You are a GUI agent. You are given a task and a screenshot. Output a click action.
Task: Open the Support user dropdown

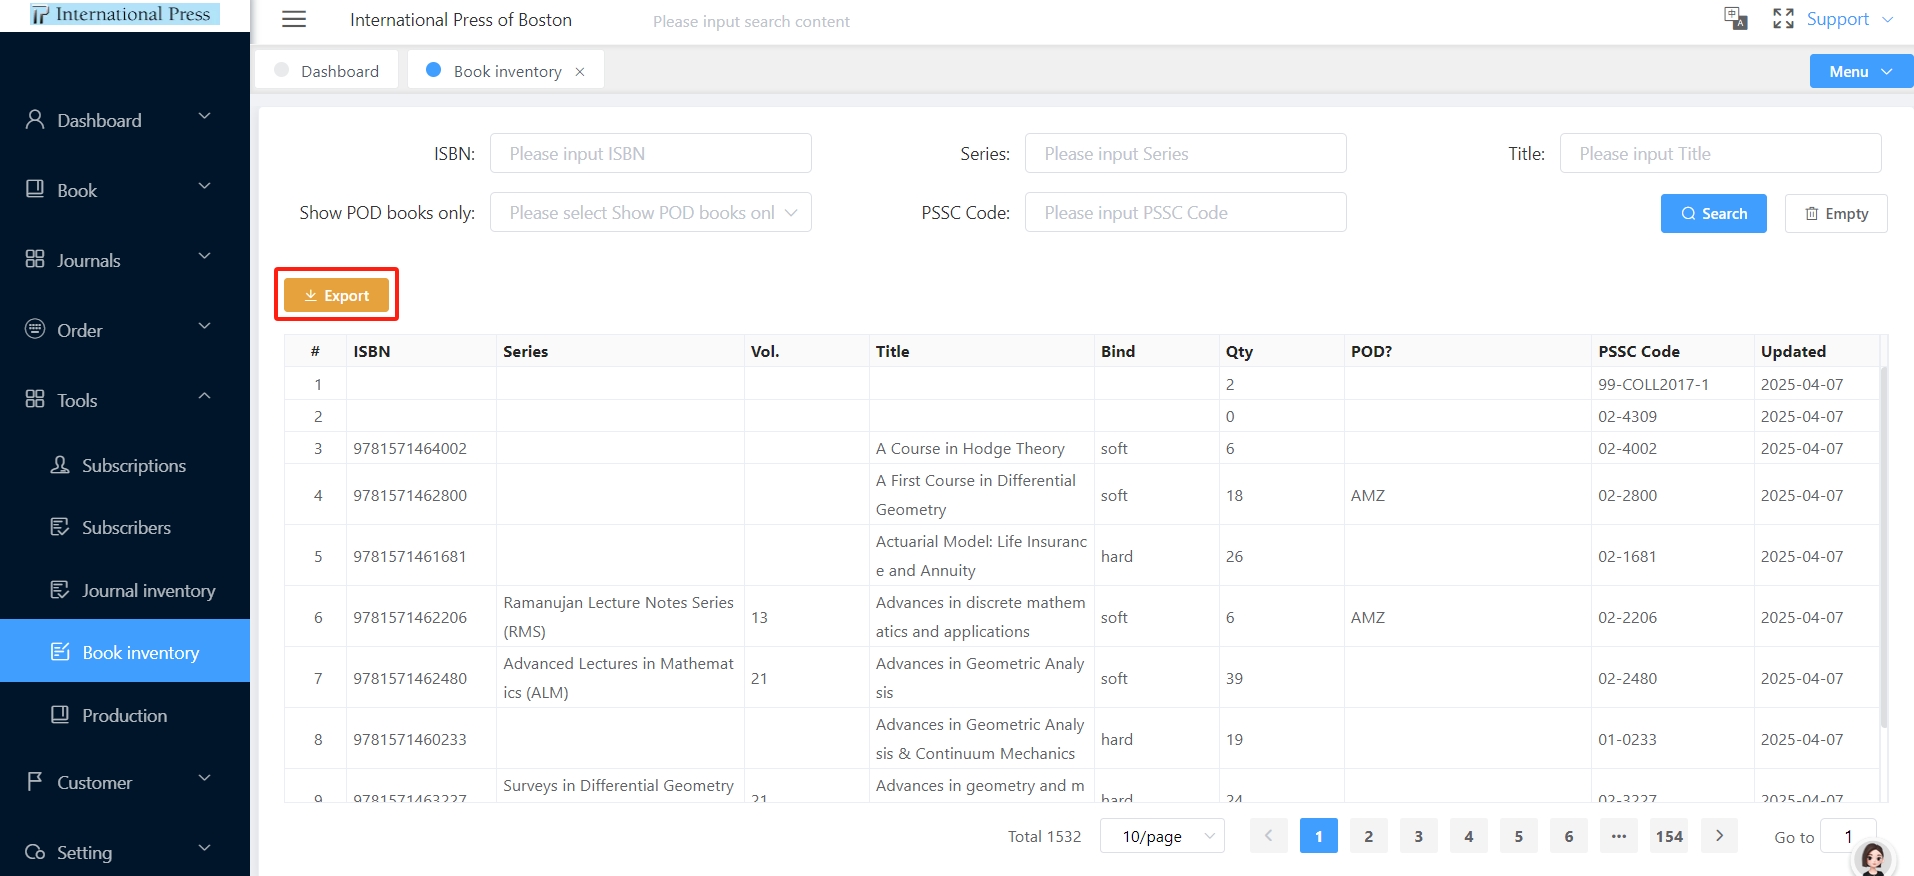pos(1850,19)
